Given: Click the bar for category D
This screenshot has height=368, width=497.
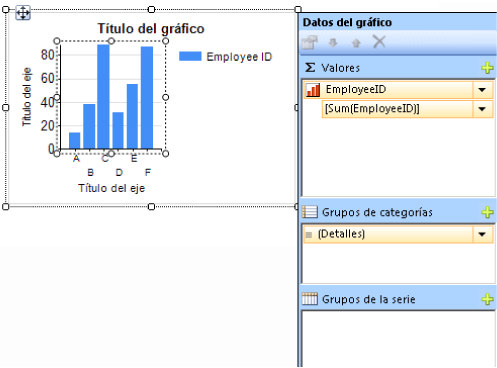Looking at the screenshot, I should pyautogui.click(x=118, y=130).
